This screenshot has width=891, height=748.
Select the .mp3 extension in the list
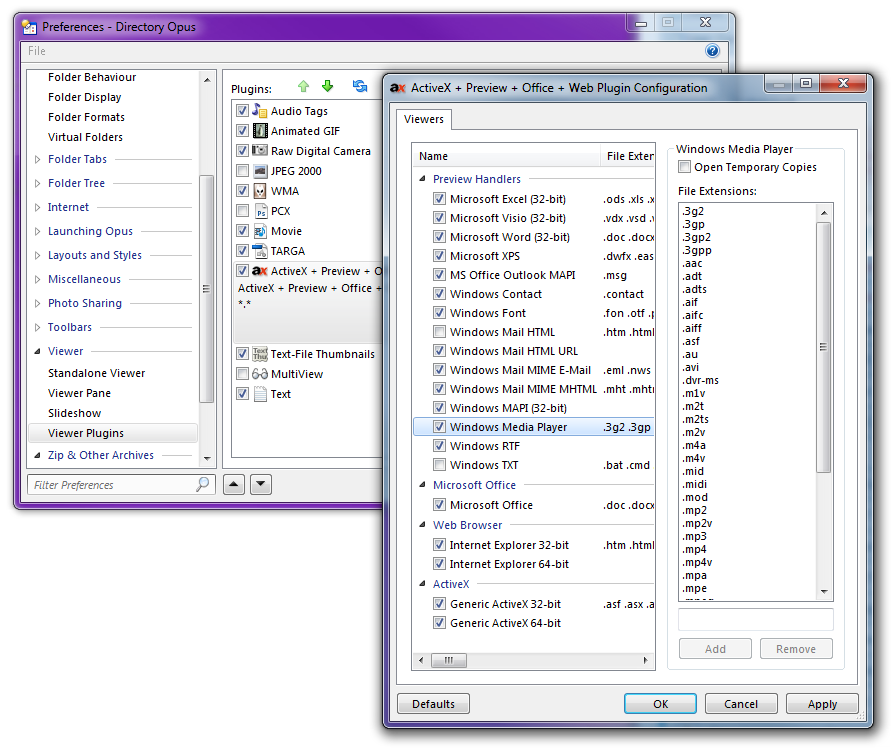(694, 536)
